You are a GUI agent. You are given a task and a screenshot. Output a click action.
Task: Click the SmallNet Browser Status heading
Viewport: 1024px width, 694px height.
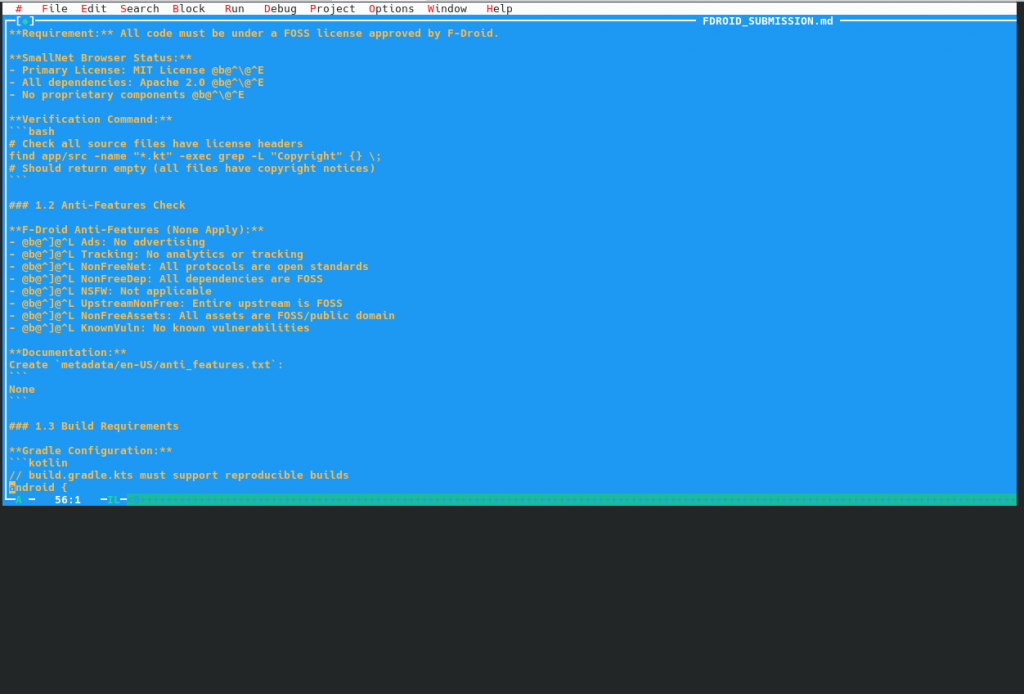tap(100, 57)
